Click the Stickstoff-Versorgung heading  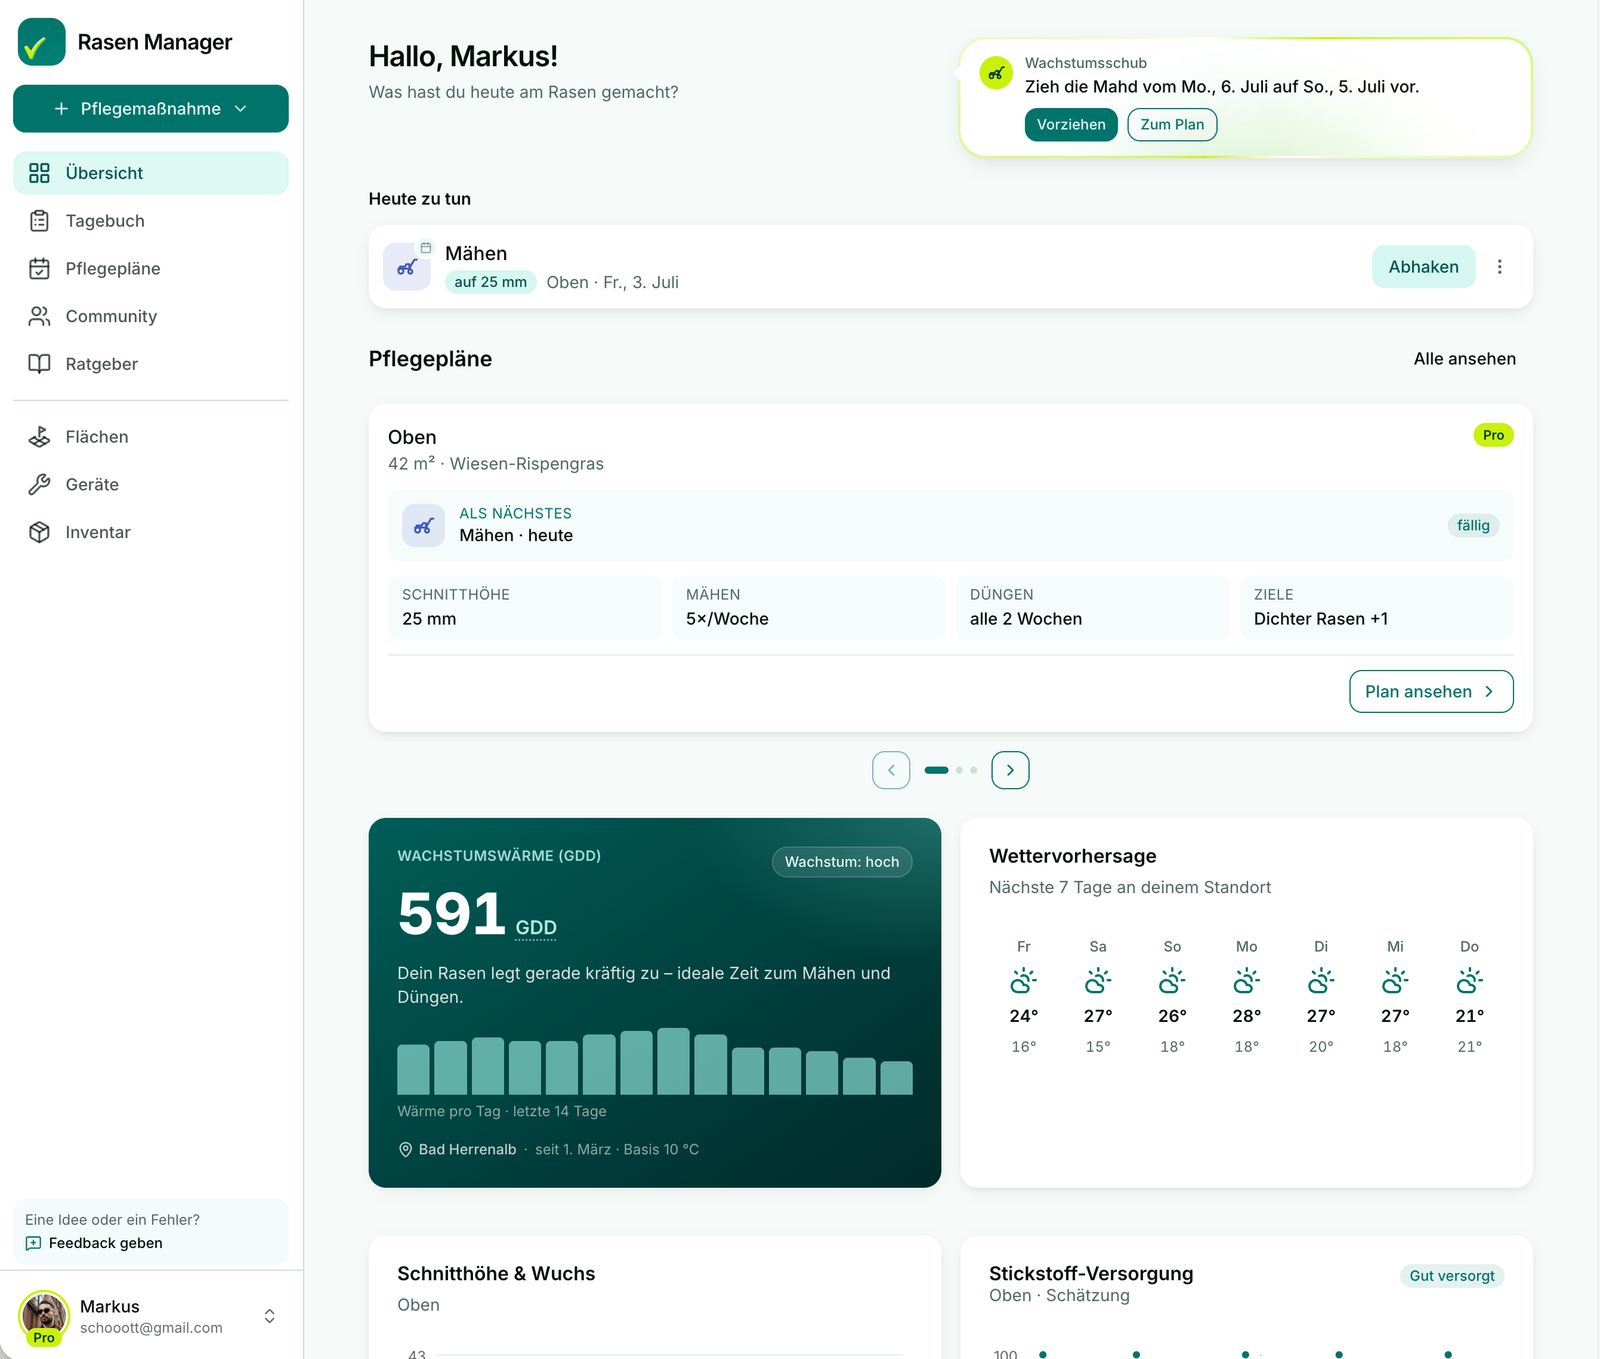[x=1091, y=1274]
